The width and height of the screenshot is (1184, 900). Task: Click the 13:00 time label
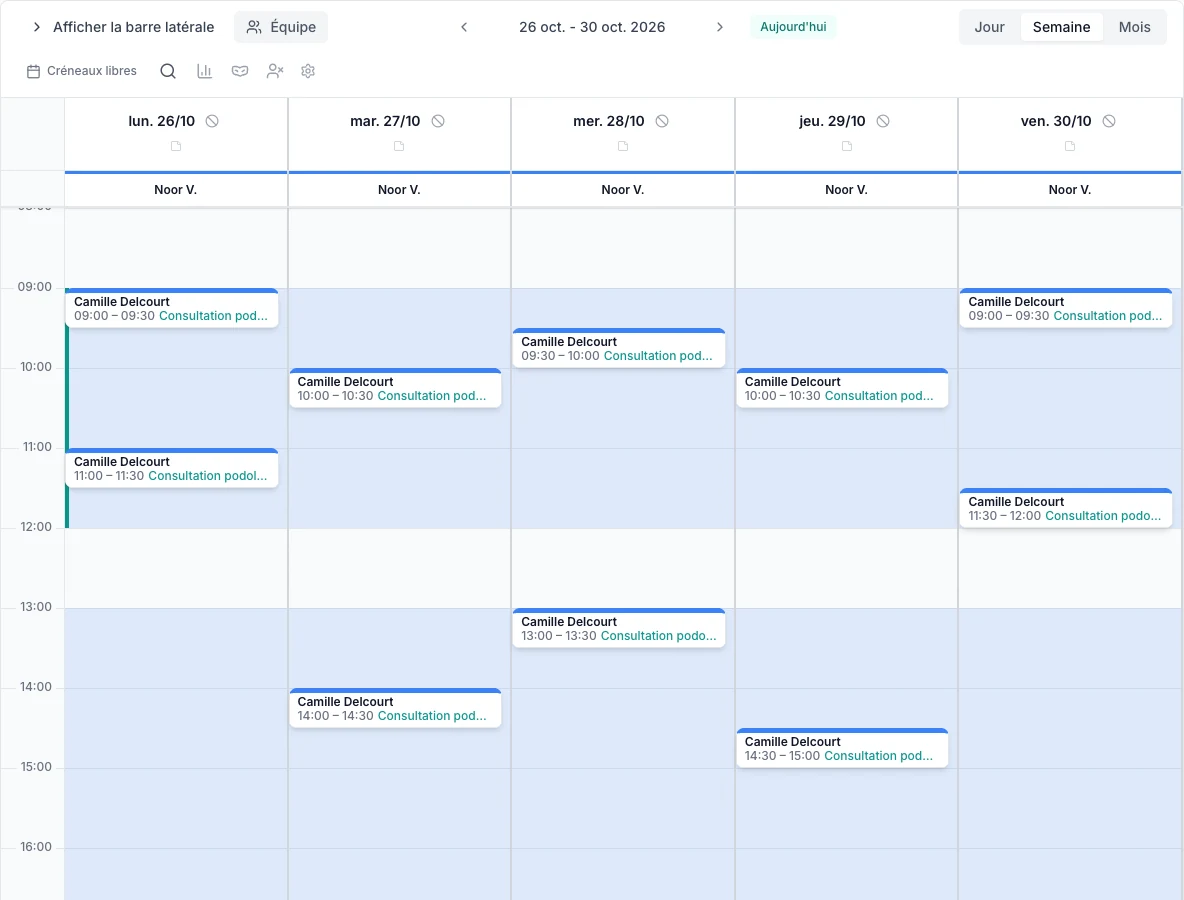click(x=35, y=607)
